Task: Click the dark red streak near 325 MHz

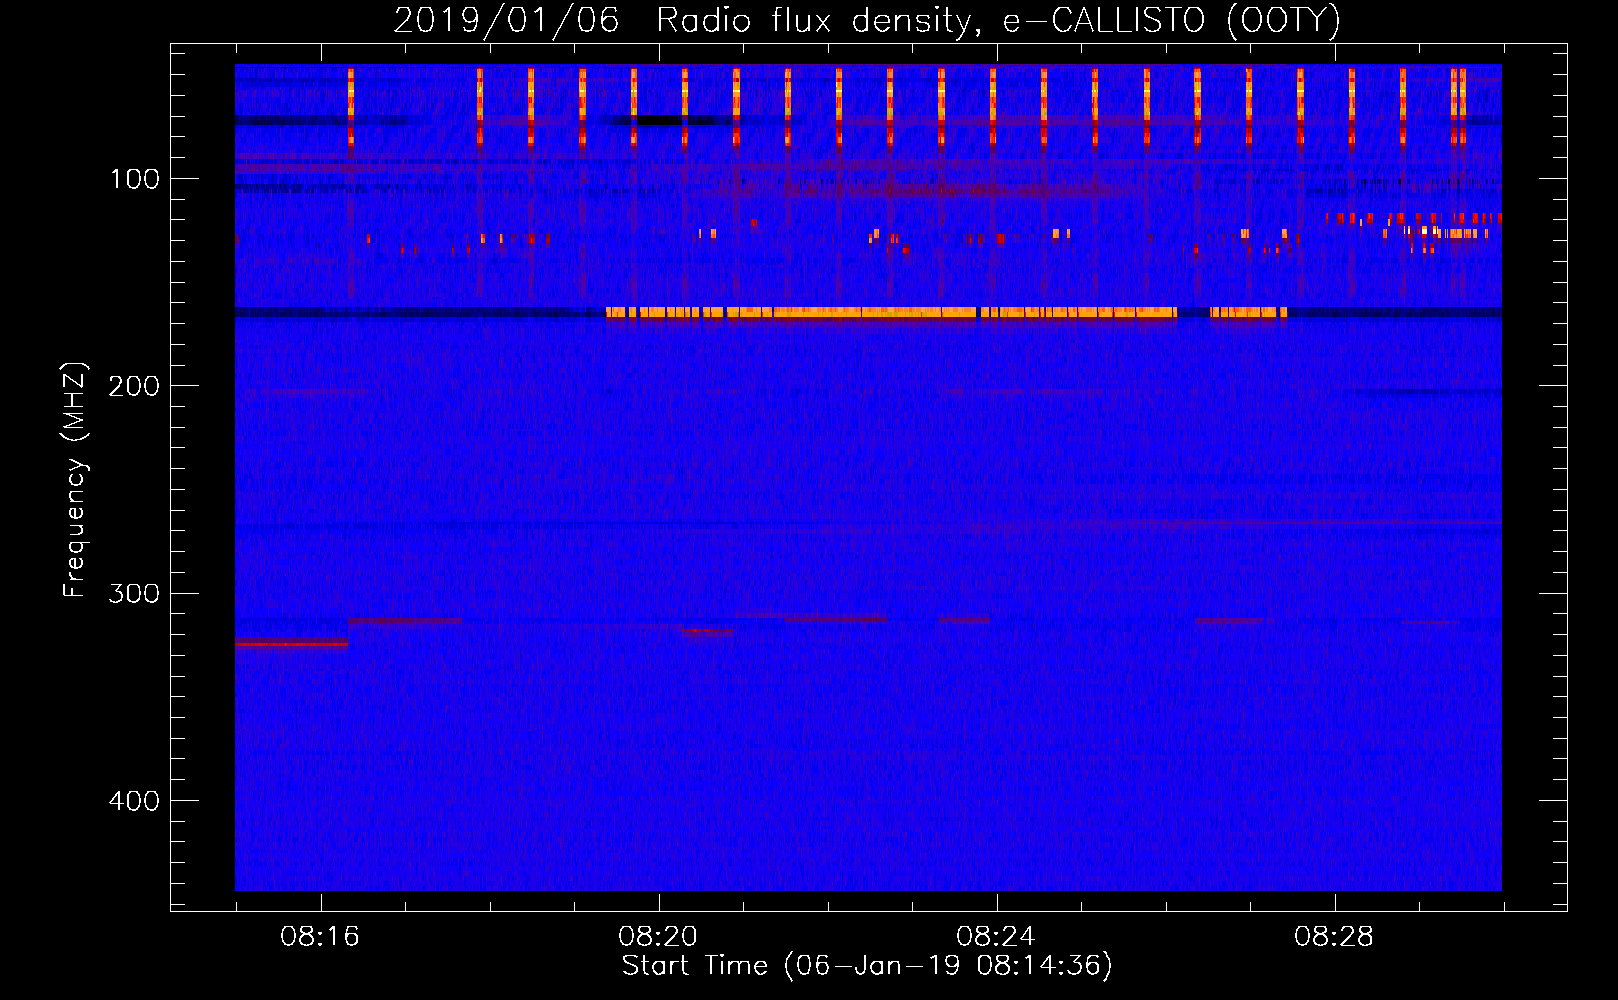Action: (x=291, y=644)
